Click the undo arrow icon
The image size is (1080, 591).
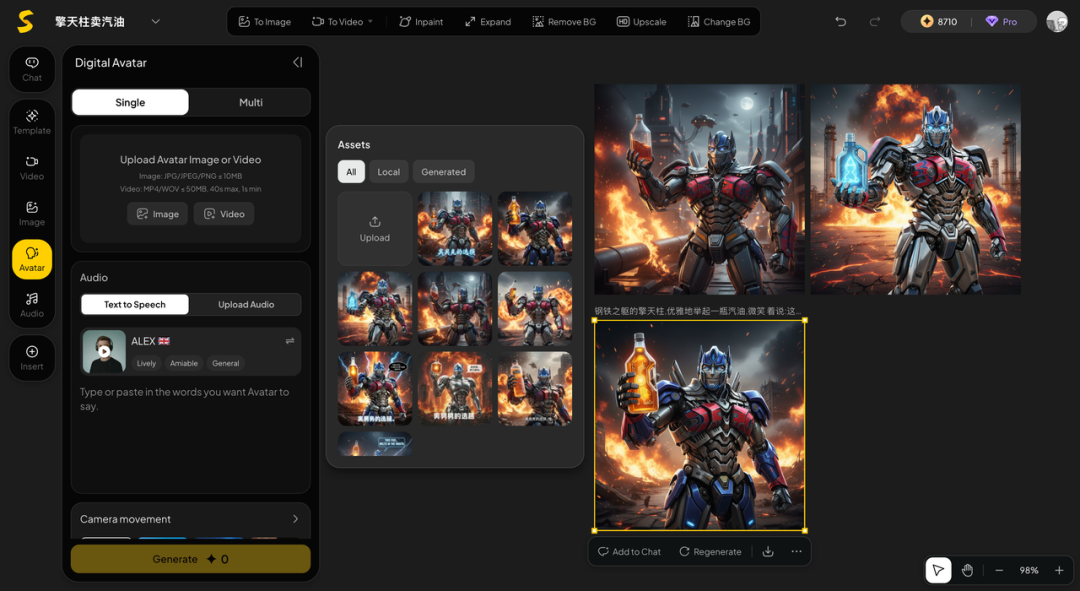(841, 21)
